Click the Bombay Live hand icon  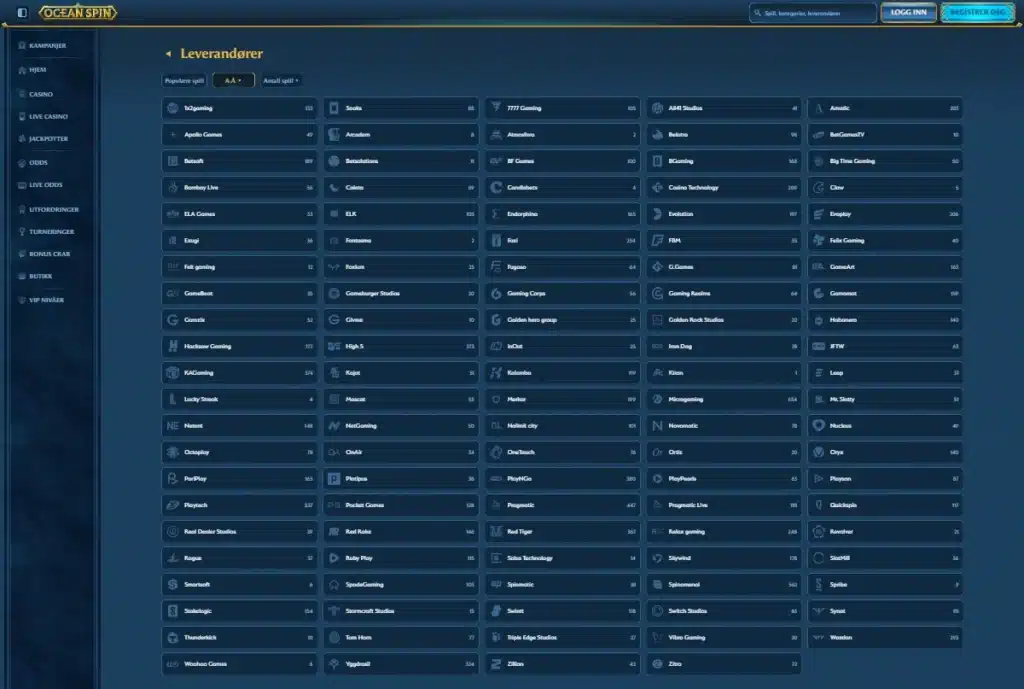click(x=173, y=187)
